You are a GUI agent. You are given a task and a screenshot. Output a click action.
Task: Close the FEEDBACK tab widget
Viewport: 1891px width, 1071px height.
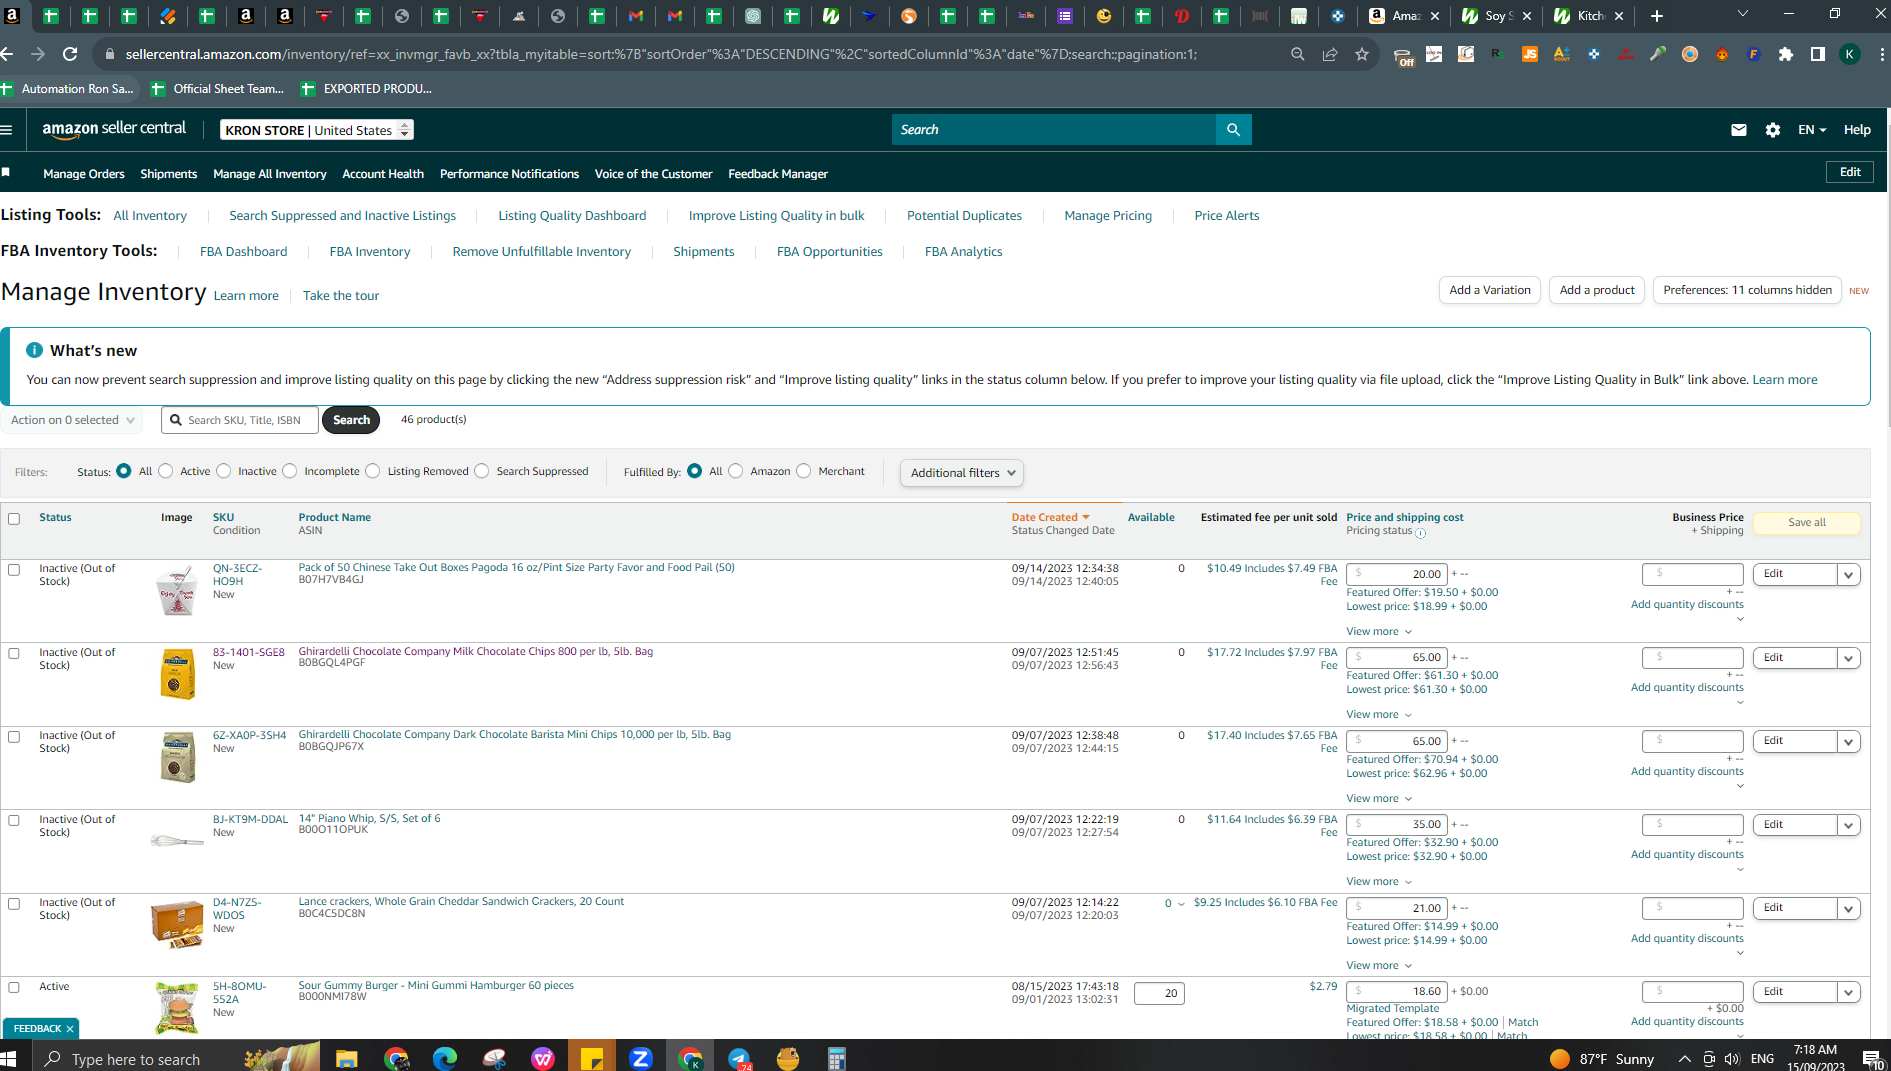[70, 1029]
